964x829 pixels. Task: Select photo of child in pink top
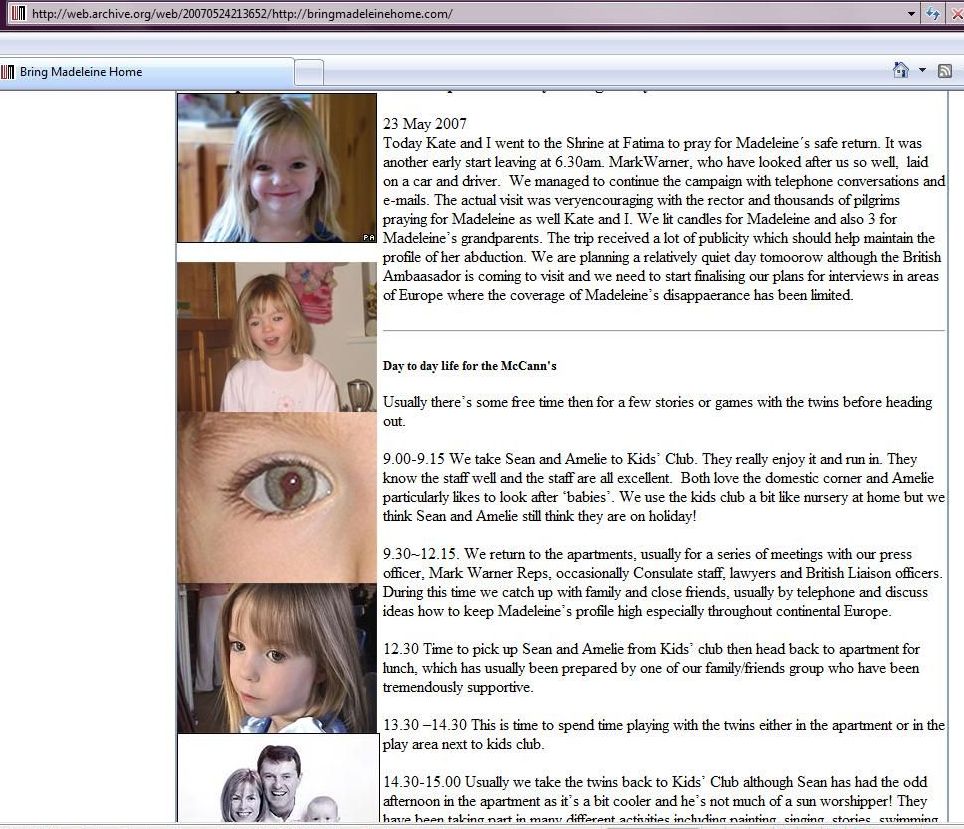277,337
